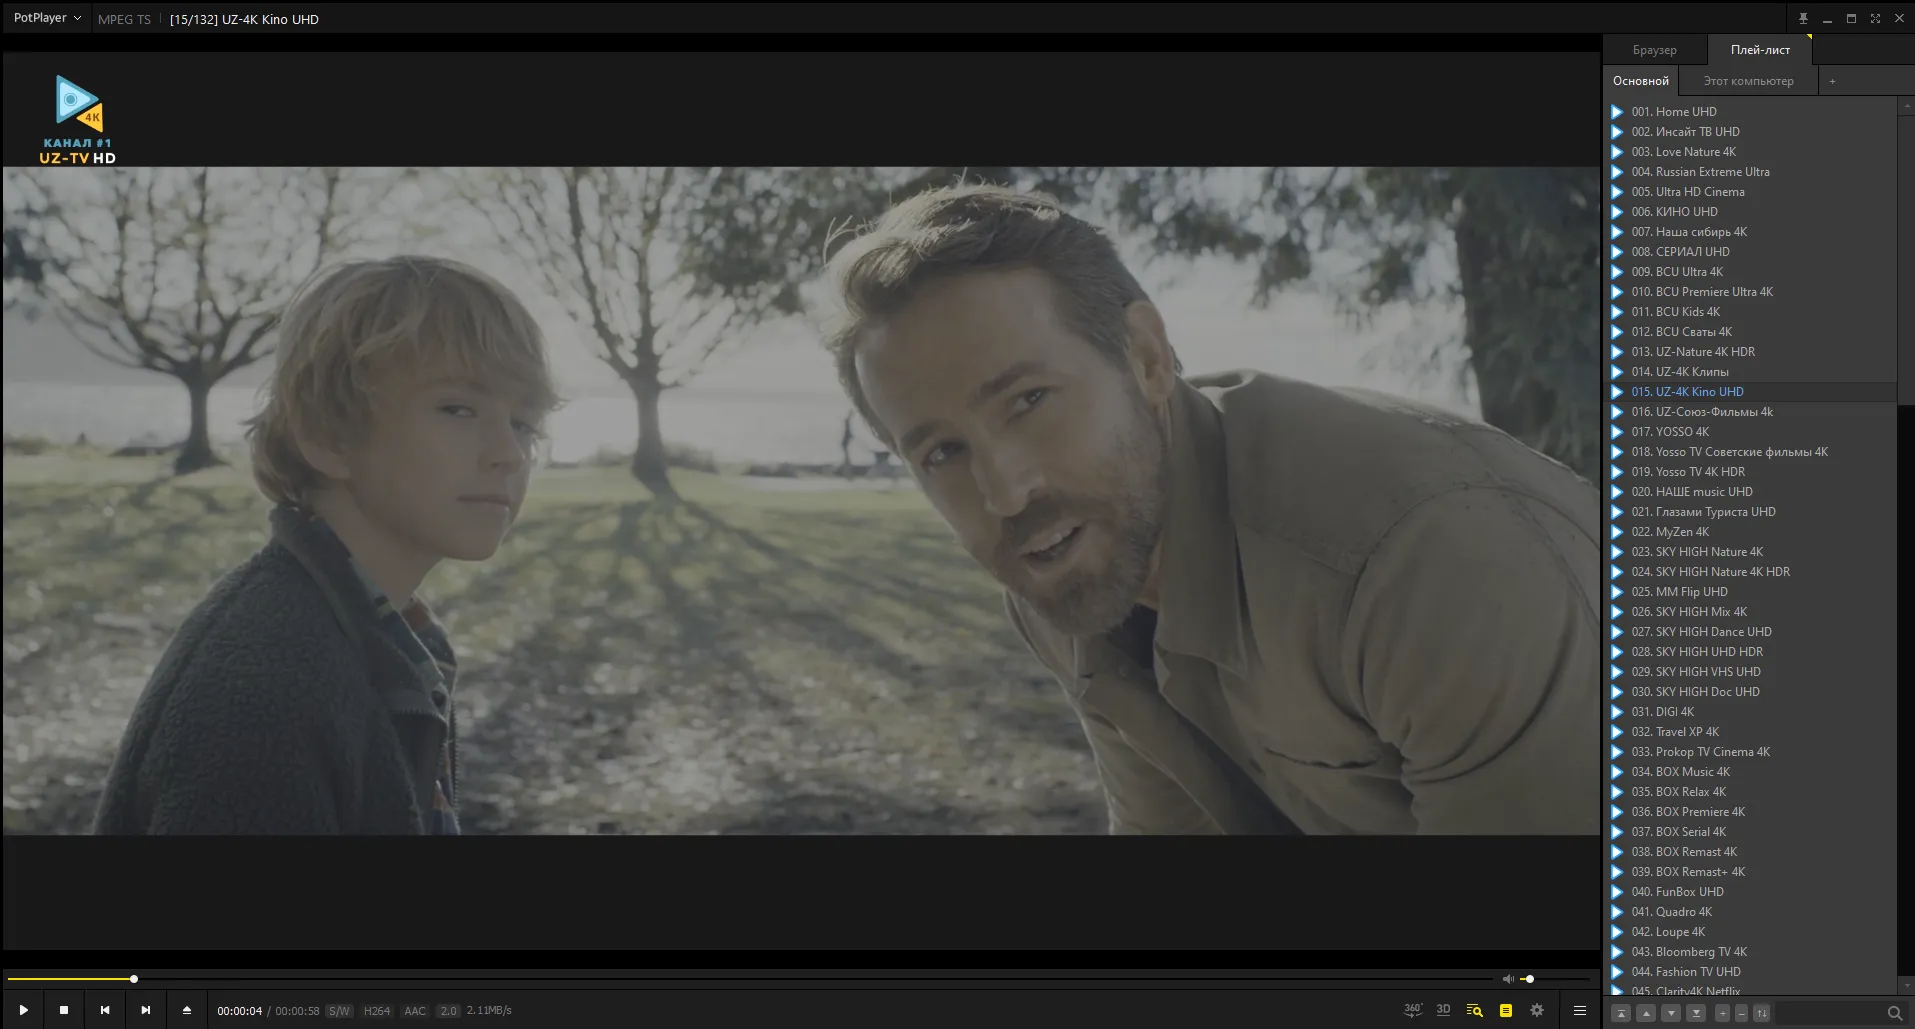Click the seek bar handle
This screenshot has width=1915, height=1029.
134,979
